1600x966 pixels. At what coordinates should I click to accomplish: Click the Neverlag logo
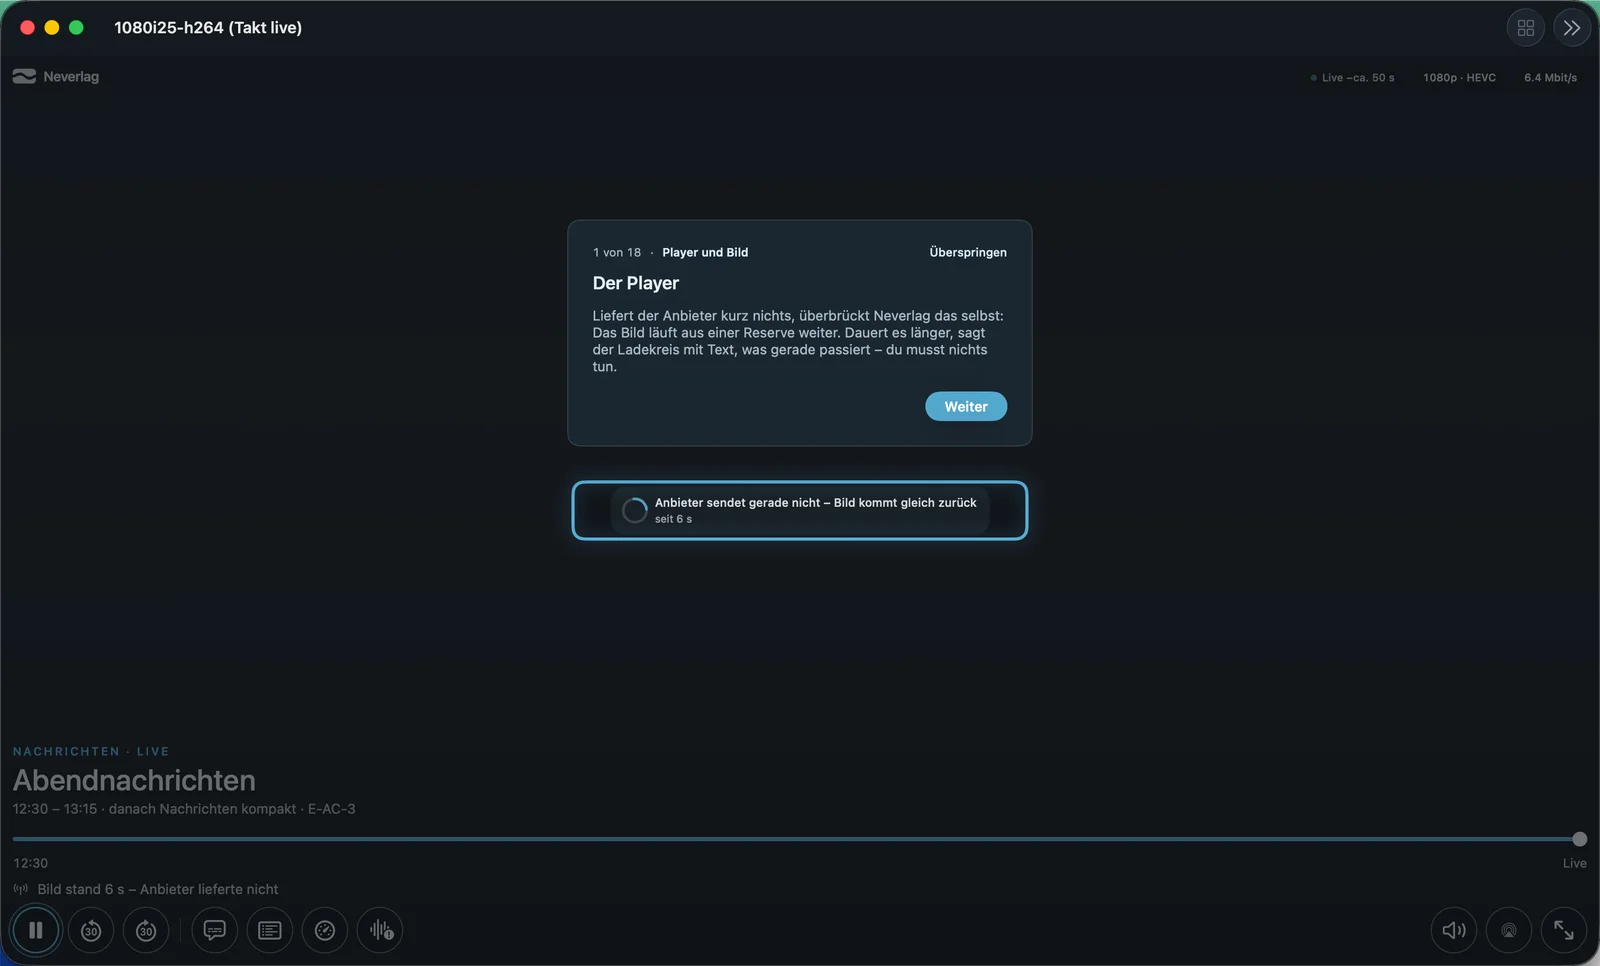[x=56, y=76]
